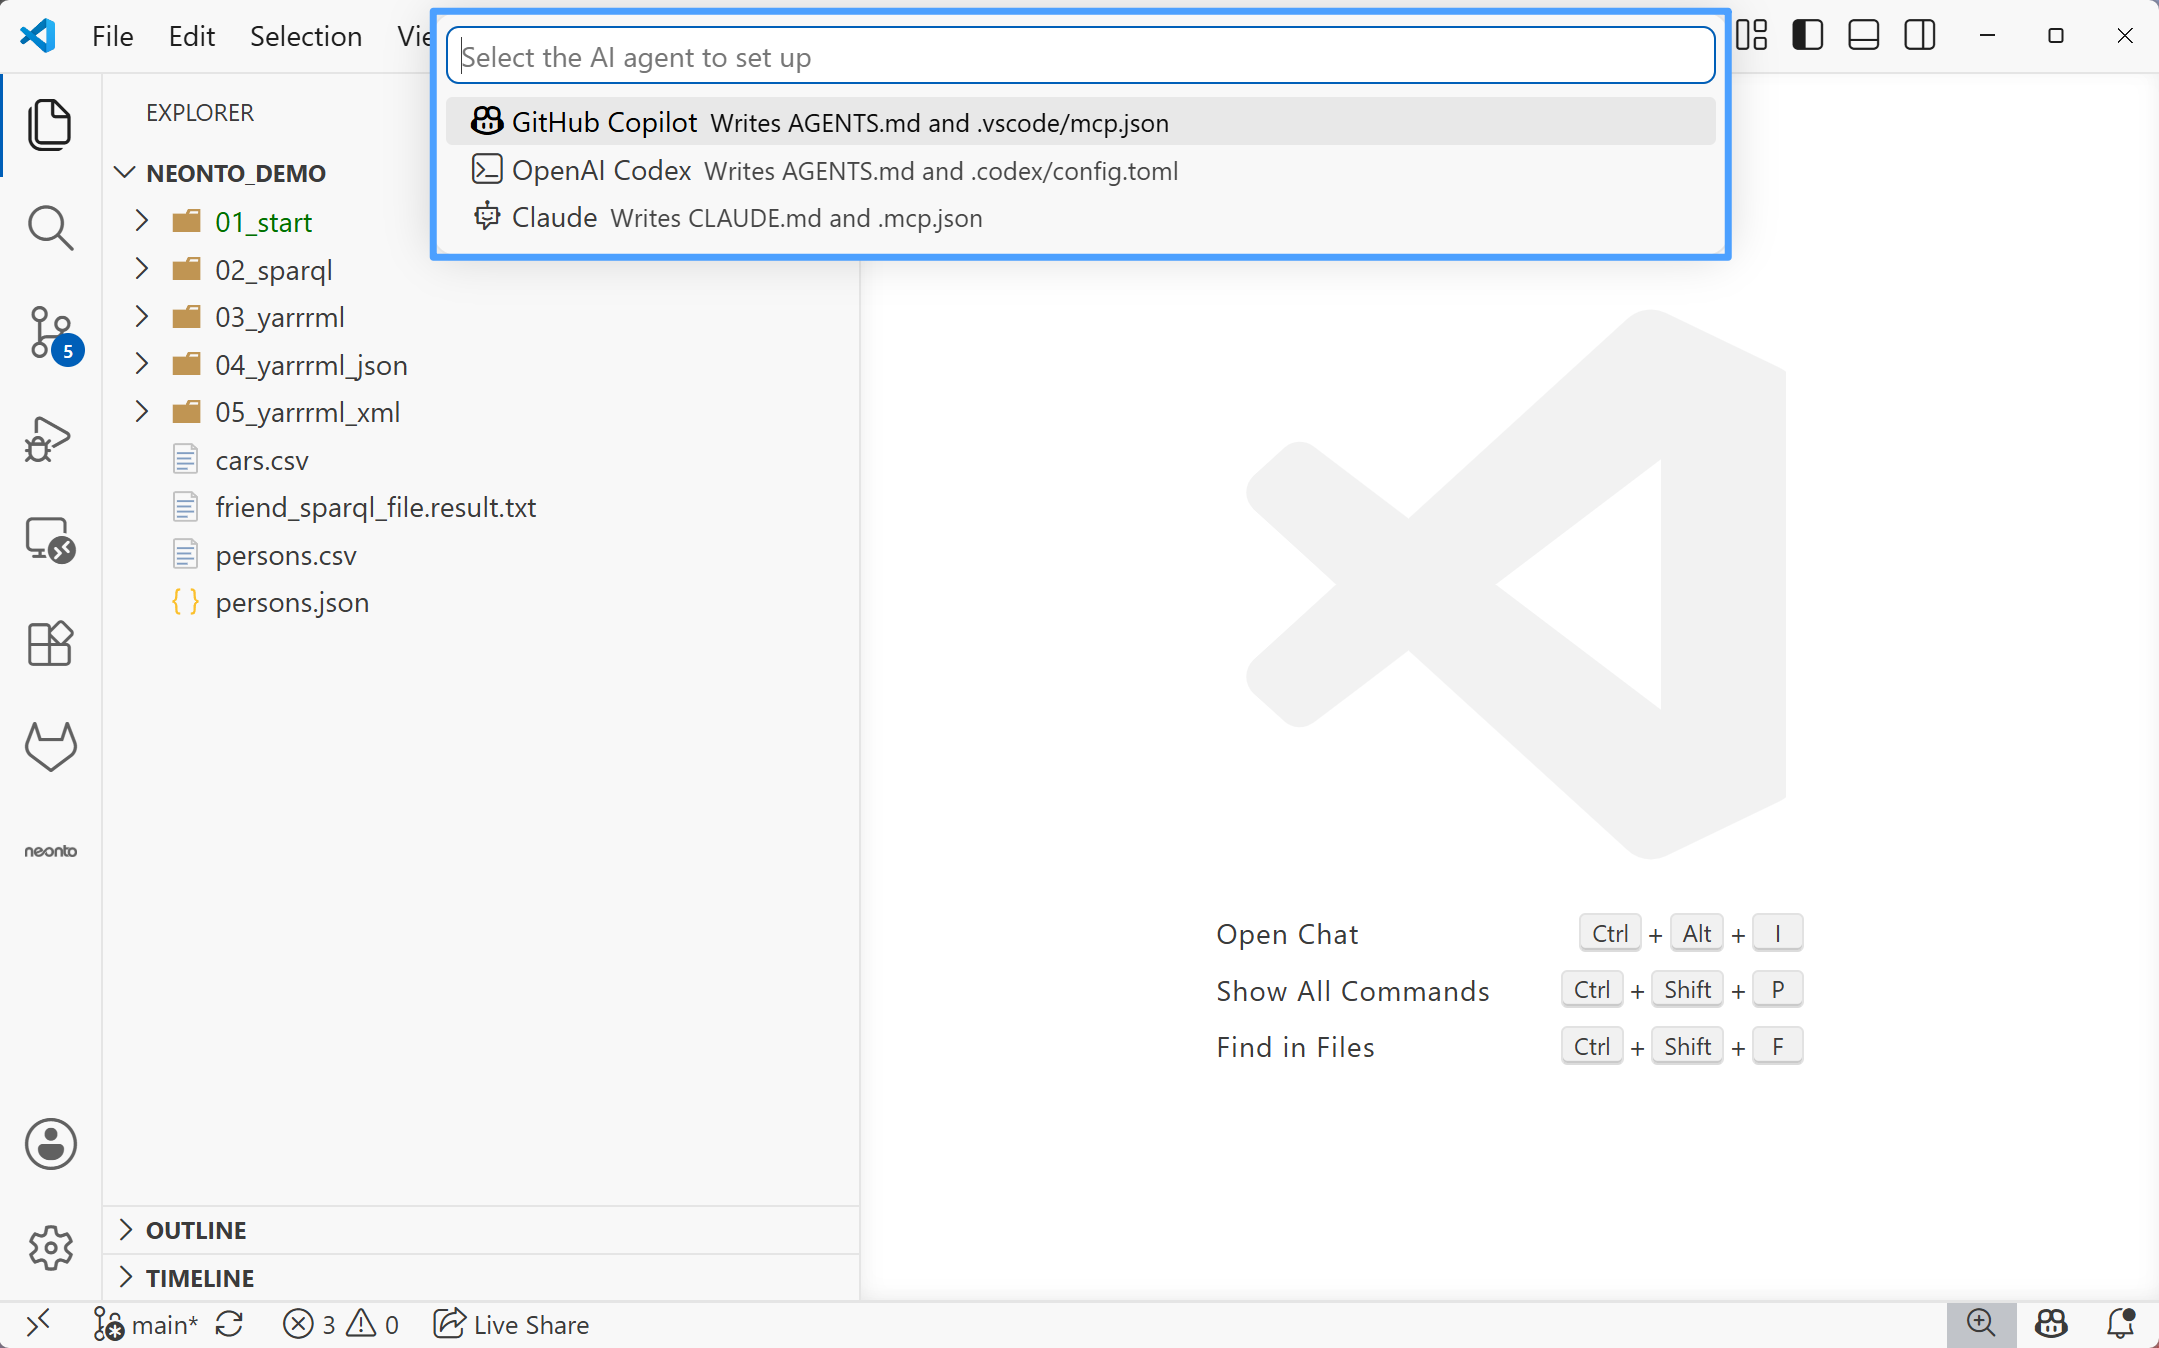Open notifications bell in status bar

pyautogui.click(x=2120, y=1324)
